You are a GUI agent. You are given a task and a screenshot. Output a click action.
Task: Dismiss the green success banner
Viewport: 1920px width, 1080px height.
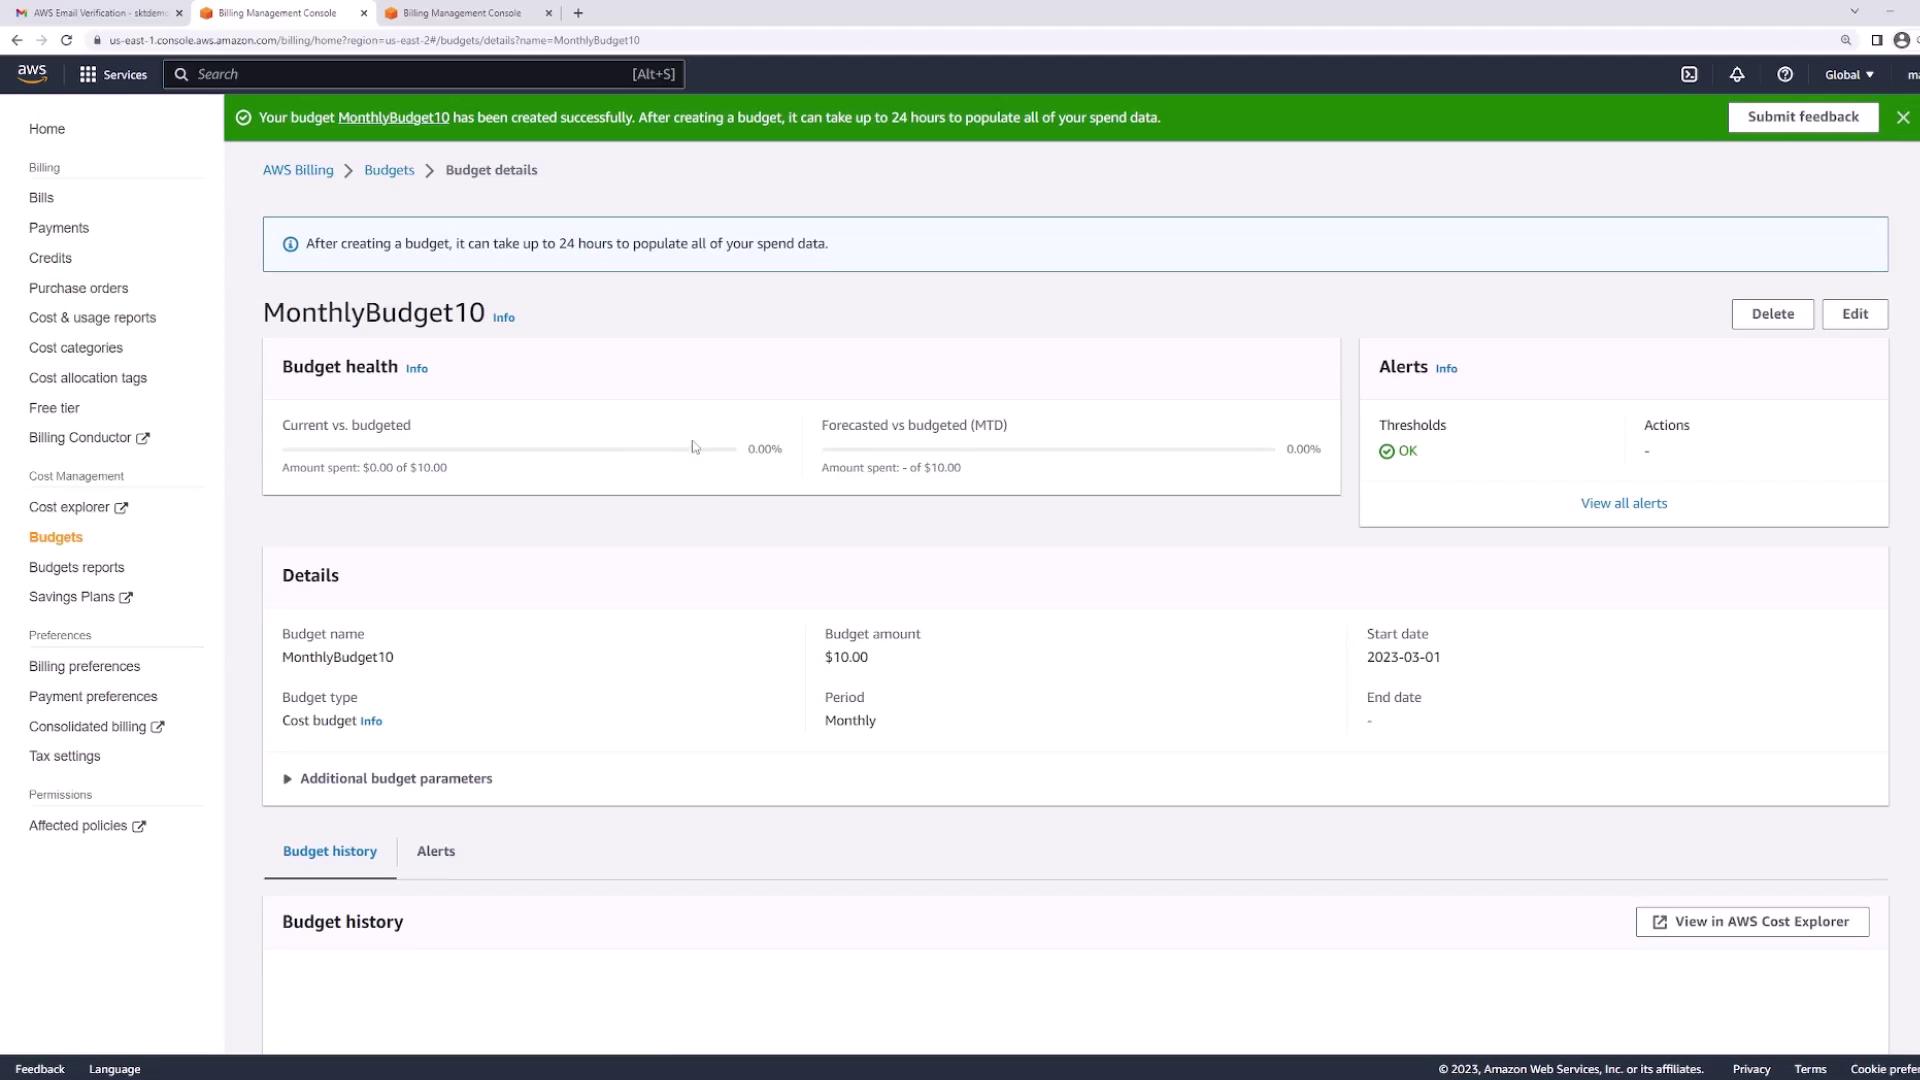[x=1903, y=118]
